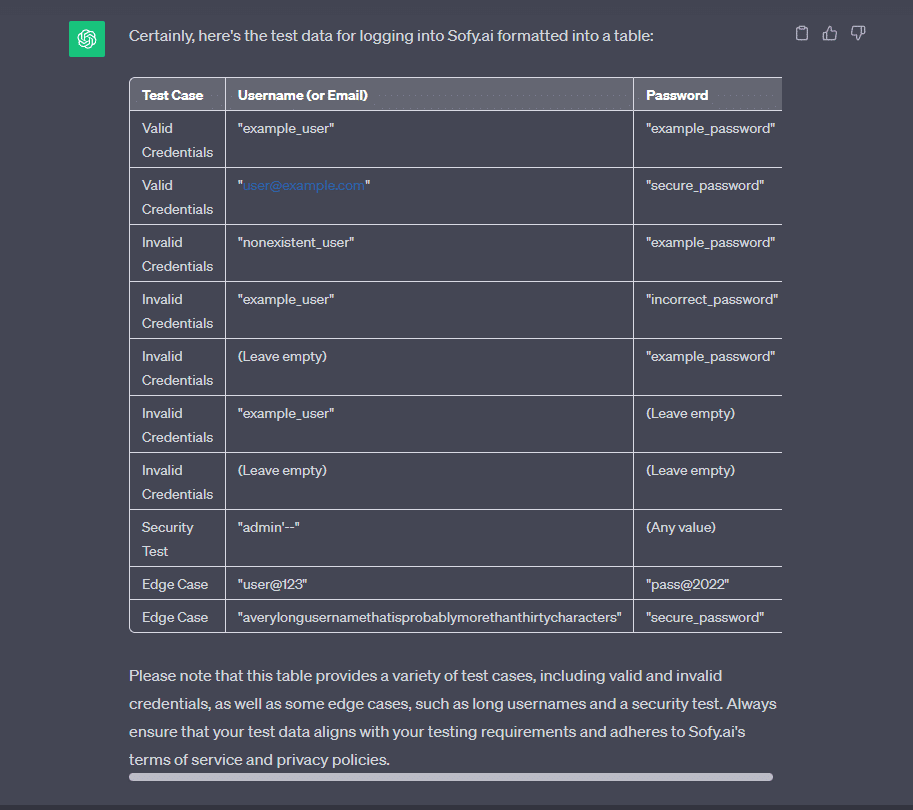Viewport: 913px width, 810px height.
Task: Click the "Please note" closing paragraph
Action: pyautogui.click(x=452, y=717)
